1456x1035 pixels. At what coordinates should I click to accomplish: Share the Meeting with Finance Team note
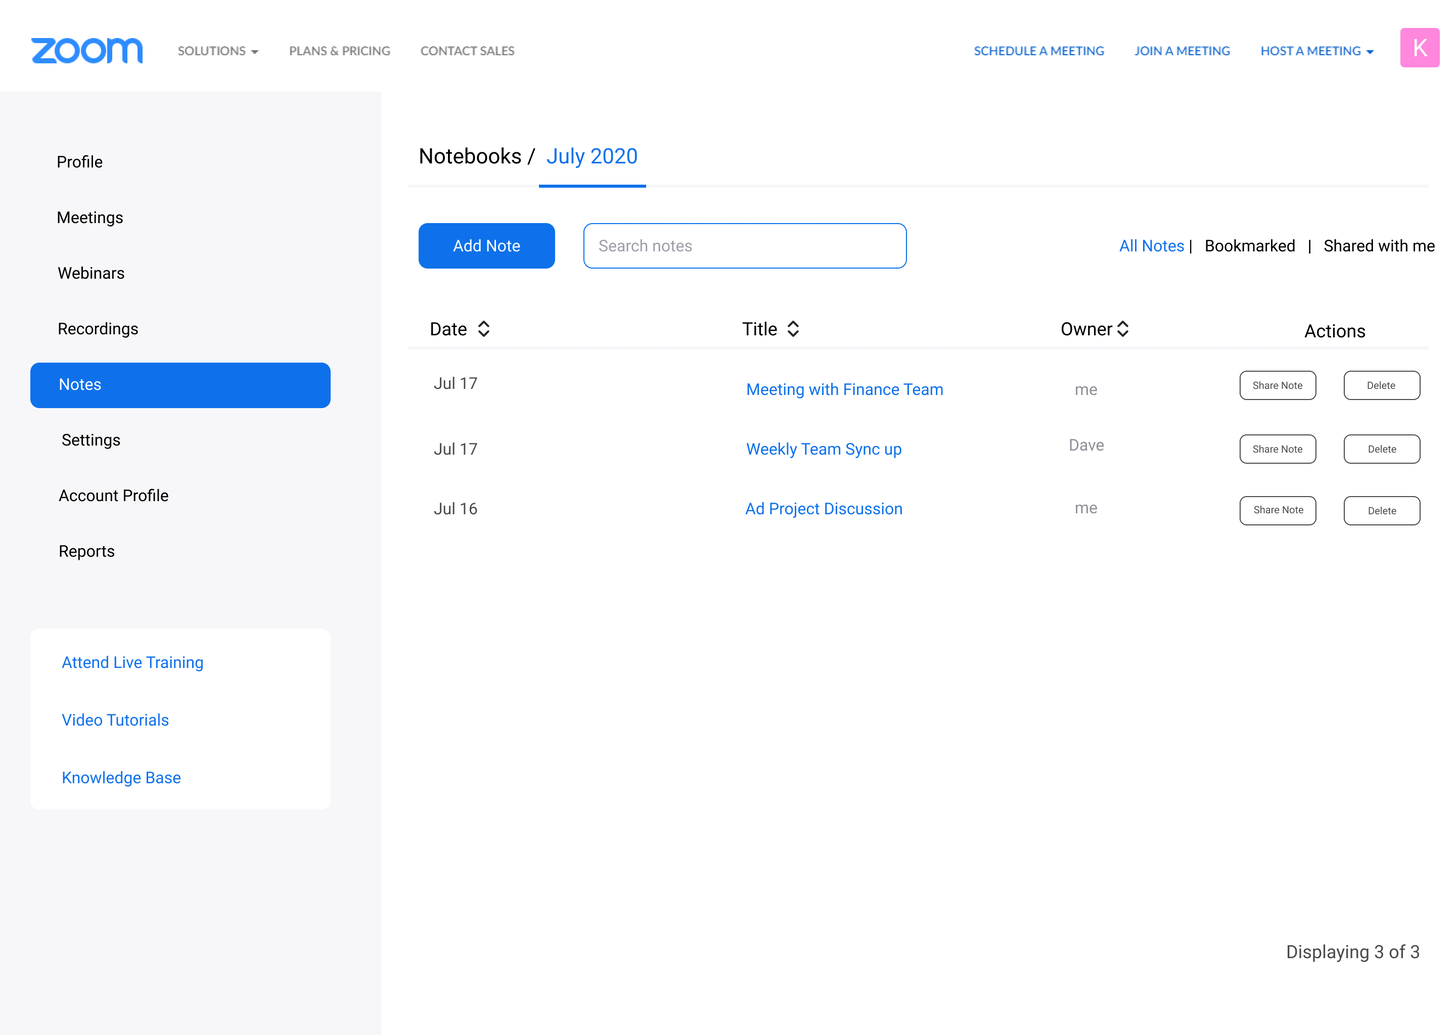click(x=1278, y=385)
